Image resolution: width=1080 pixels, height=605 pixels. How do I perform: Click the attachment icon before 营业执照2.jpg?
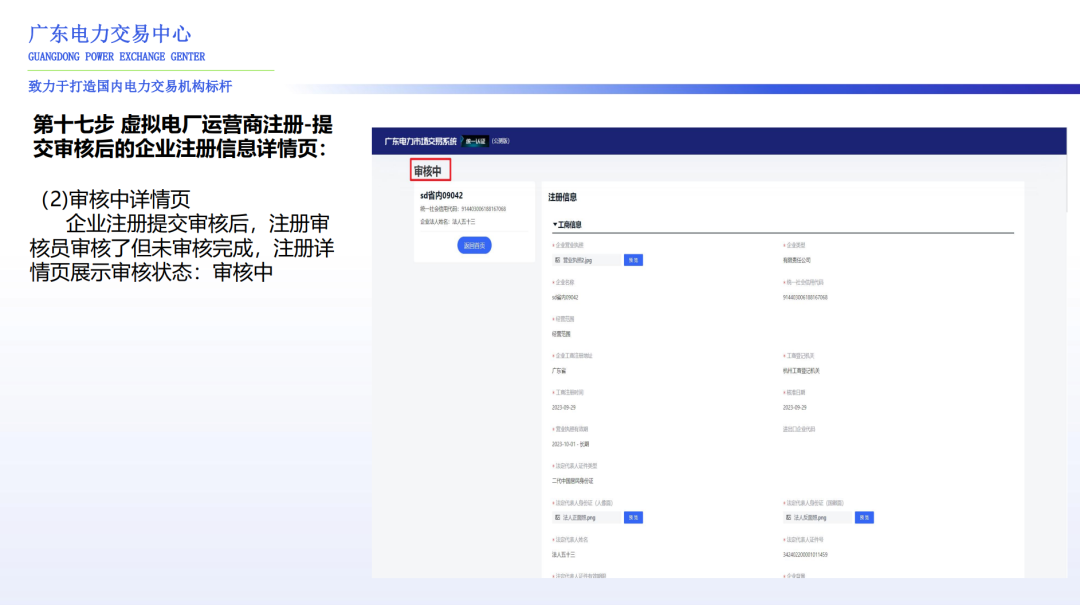557,261
